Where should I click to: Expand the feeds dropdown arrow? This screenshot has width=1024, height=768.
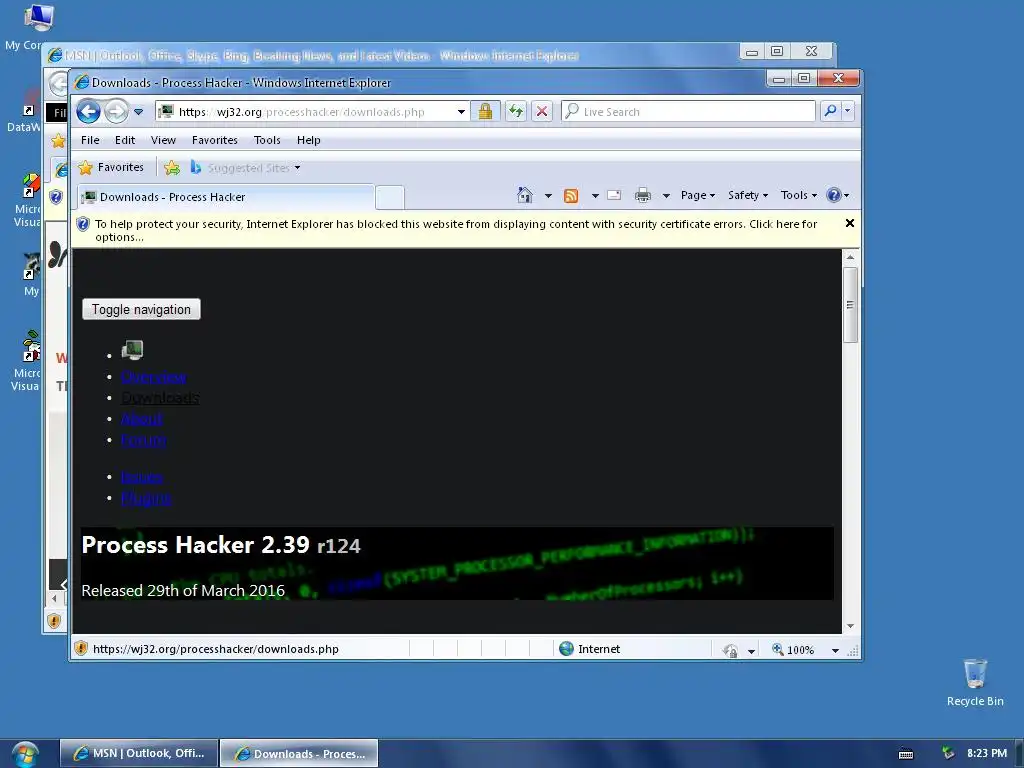click(595, 195)
